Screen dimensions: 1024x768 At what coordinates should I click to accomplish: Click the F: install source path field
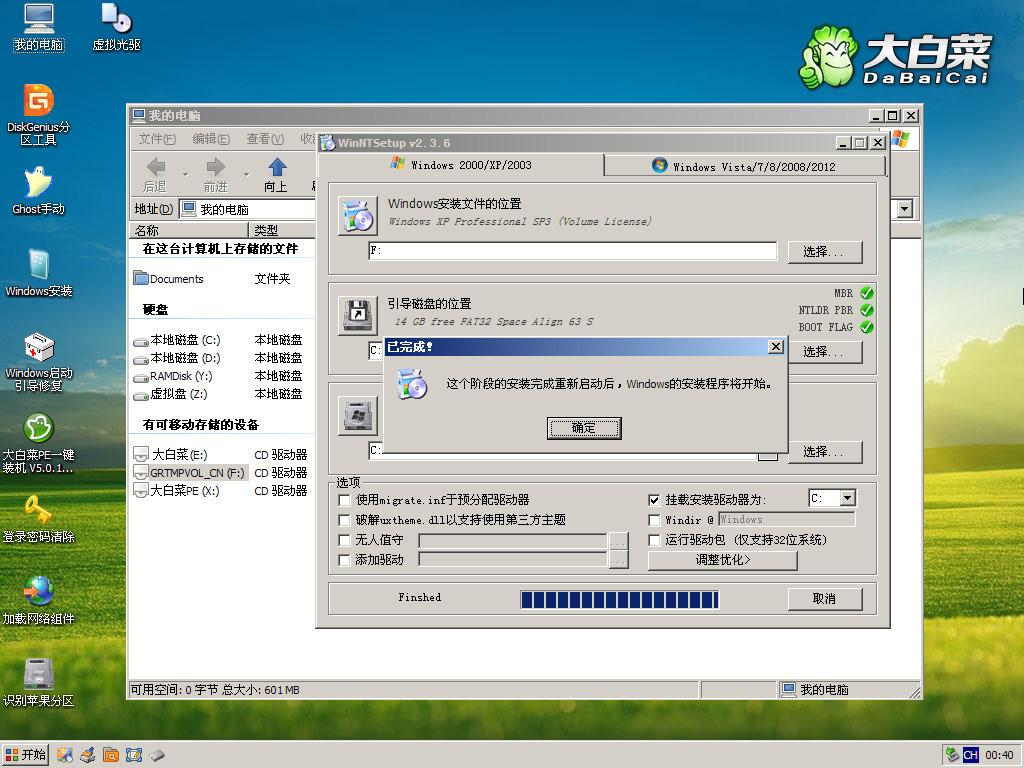(x=572, y=251)
